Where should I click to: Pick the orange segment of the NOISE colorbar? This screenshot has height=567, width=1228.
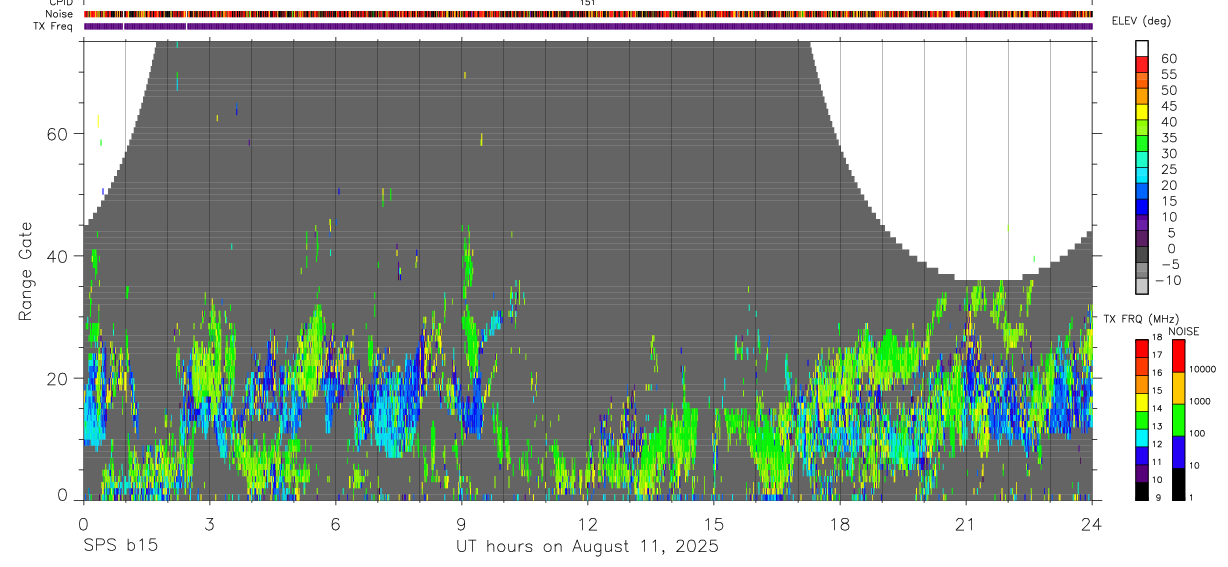tap(1178, 388)
